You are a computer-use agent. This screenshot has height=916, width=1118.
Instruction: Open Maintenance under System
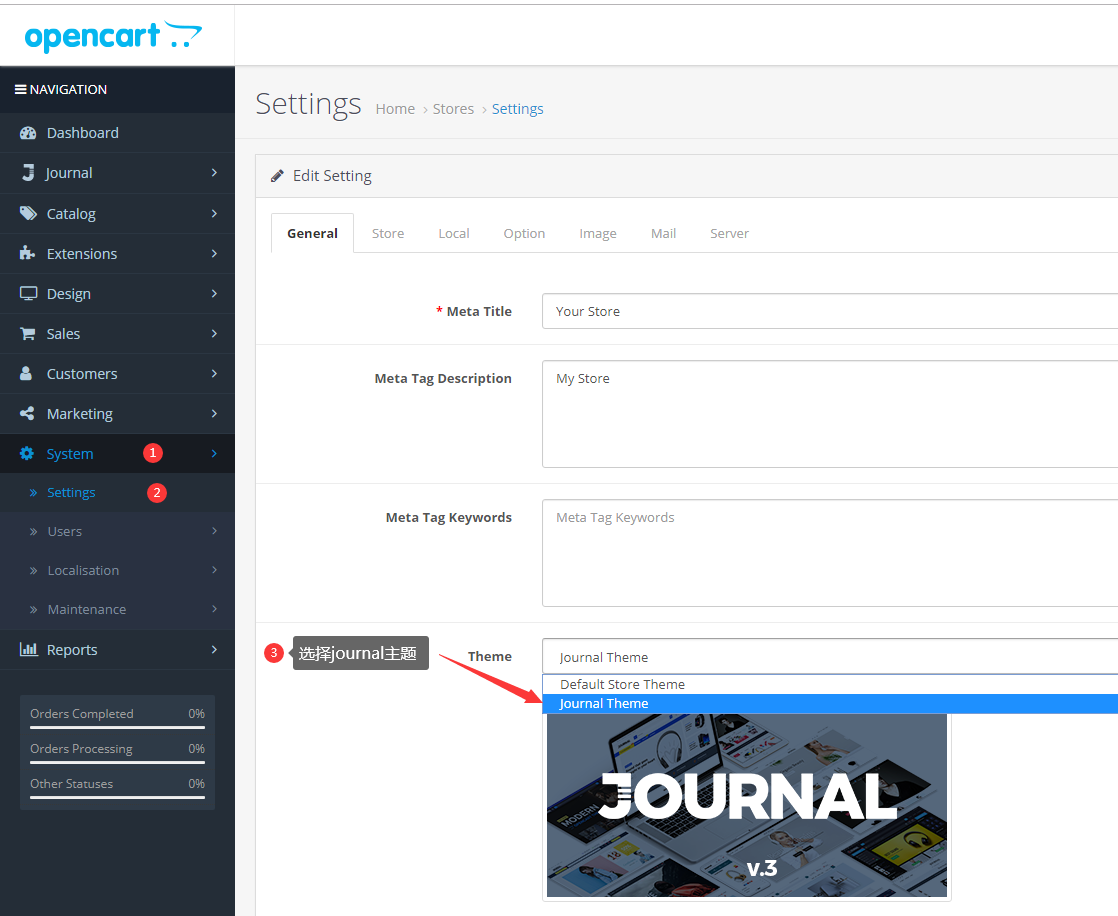point(117,609)
